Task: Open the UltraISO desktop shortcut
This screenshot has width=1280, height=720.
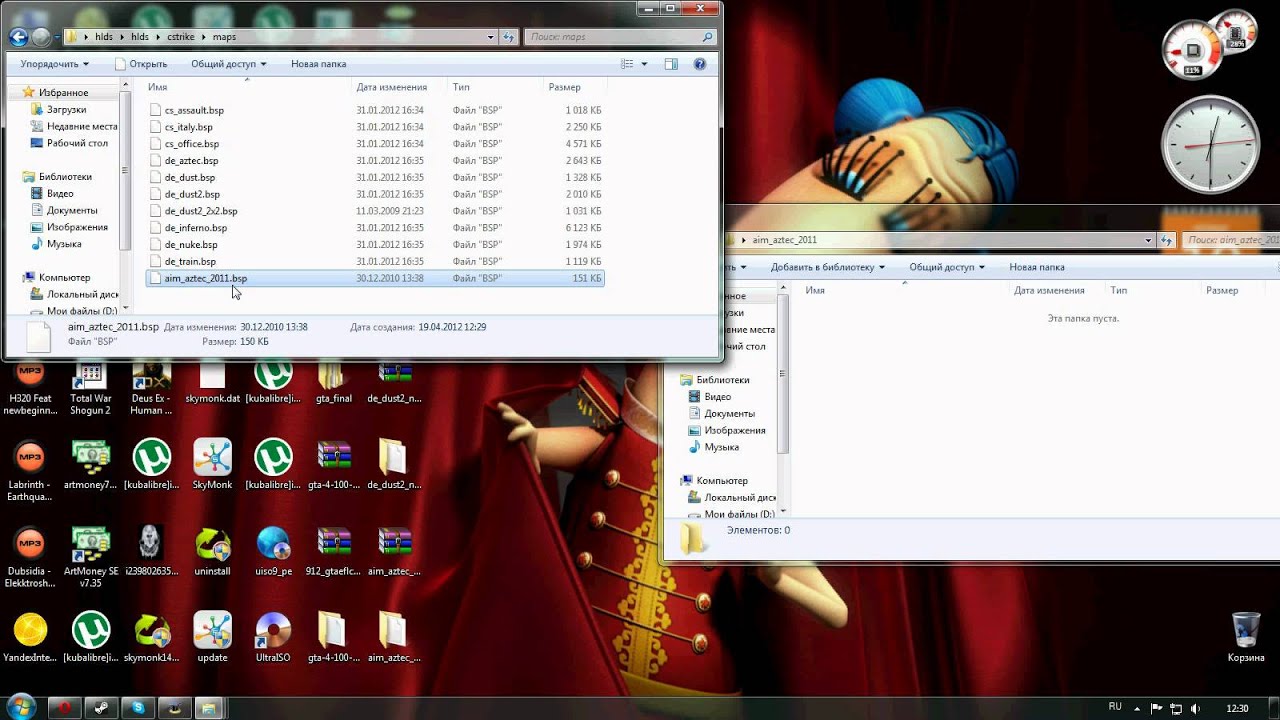Action: point(273,638)
